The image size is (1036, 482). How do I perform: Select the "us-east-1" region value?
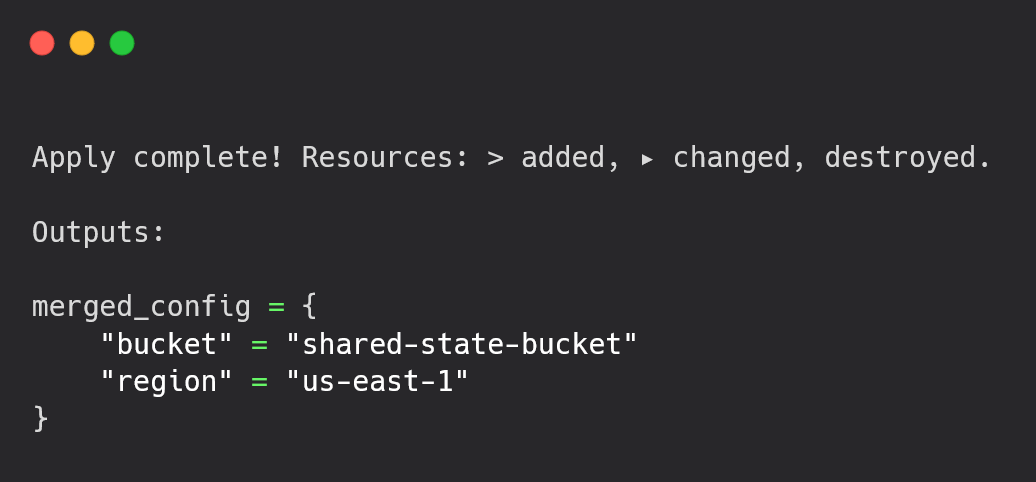[377, 381]
